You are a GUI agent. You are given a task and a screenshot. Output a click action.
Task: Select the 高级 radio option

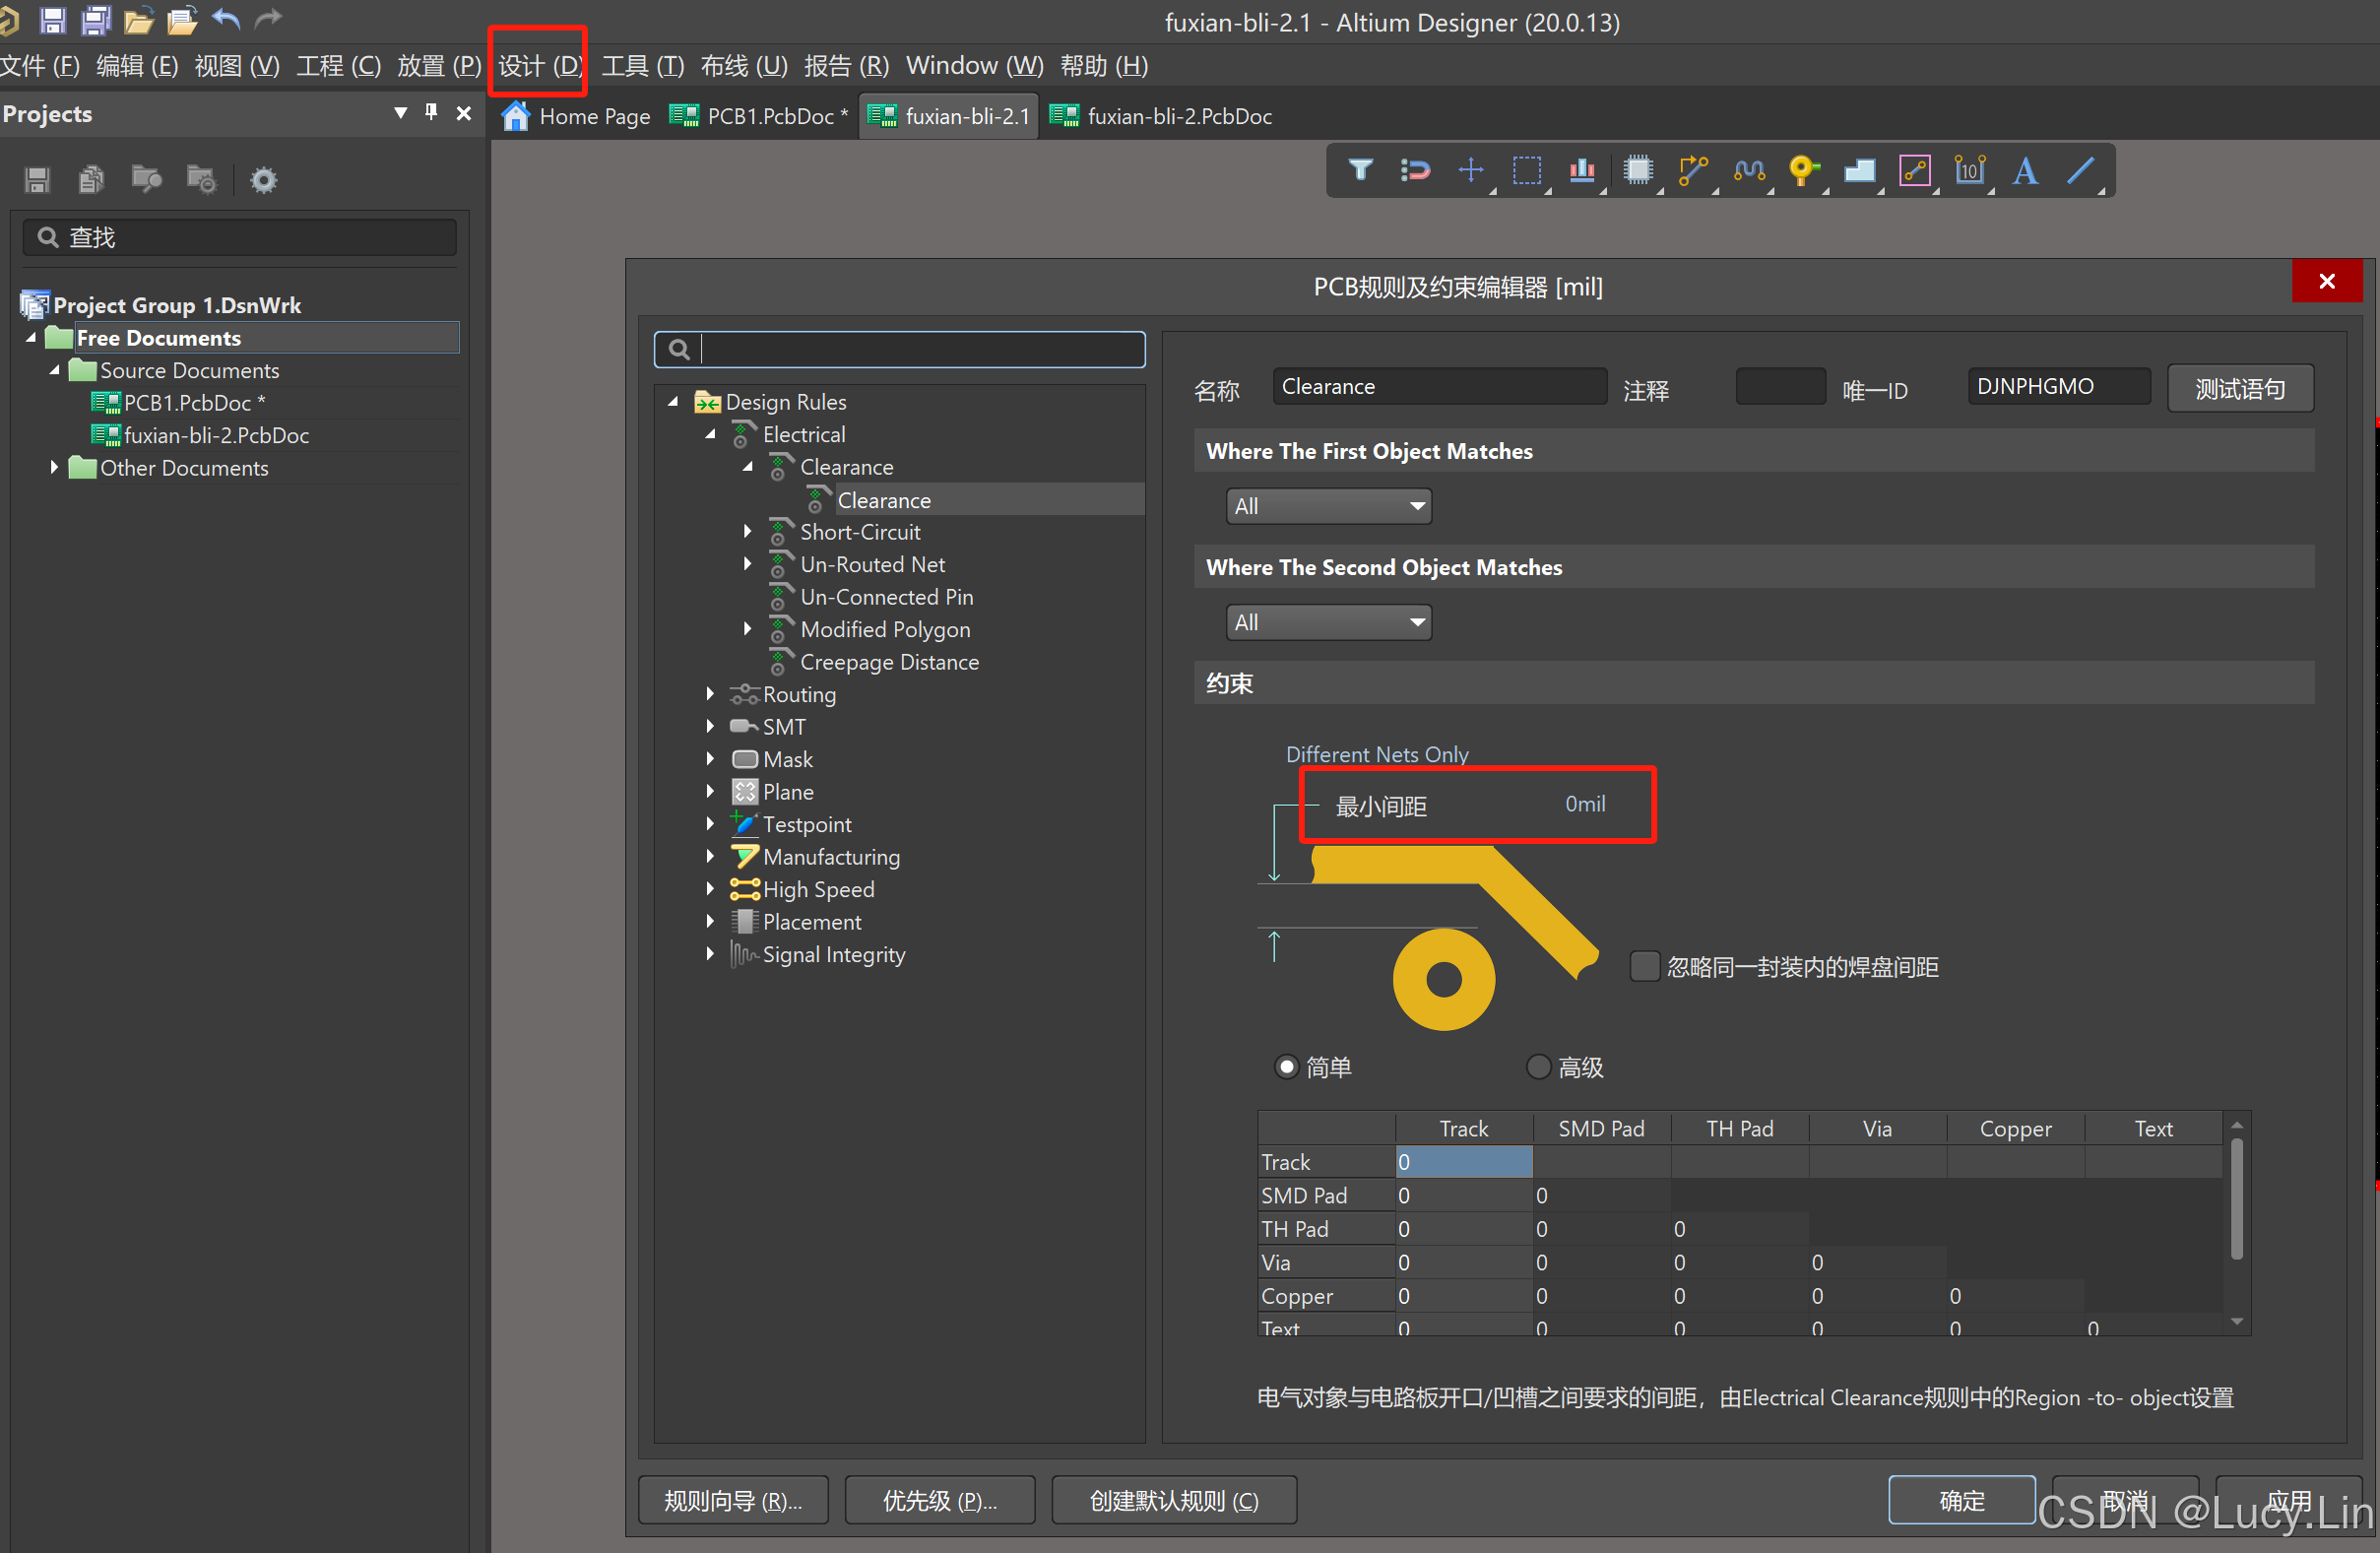pyautogui.click(x=1538, y=1066)
